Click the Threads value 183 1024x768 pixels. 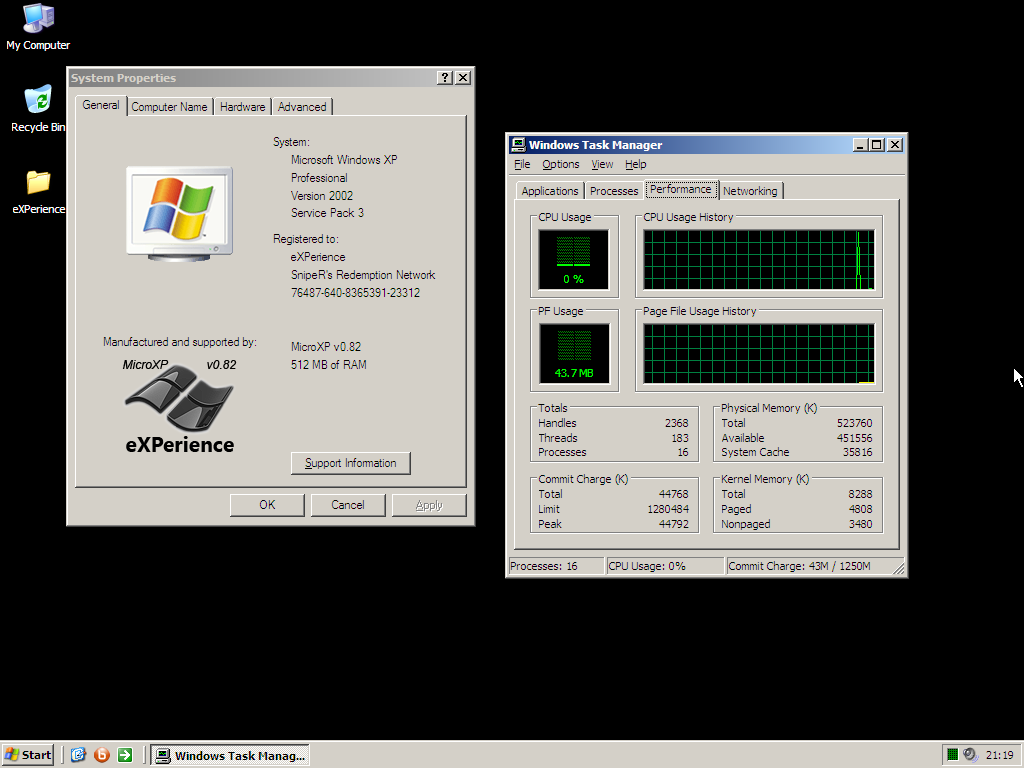[x=680, y=438]
